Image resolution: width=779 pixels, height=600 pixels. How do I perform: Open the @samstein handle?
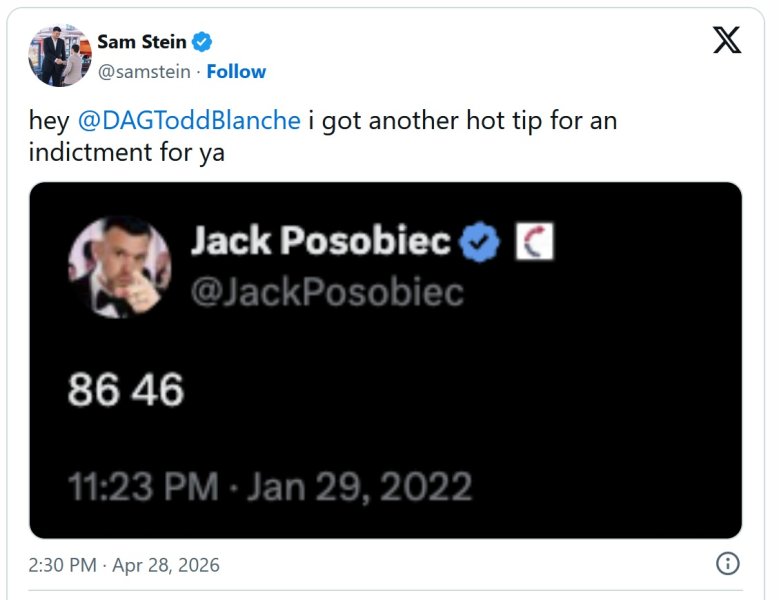[x=144, y=72]
